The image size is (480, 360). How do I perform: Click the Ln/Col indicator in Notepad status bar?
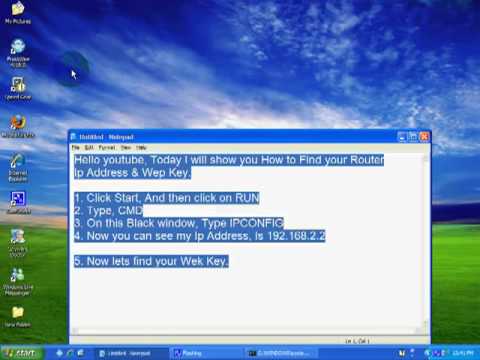357,341
